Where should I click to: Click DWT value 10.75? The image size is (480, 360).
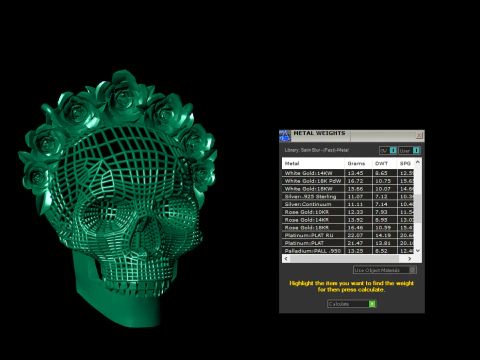click(383, 181)
